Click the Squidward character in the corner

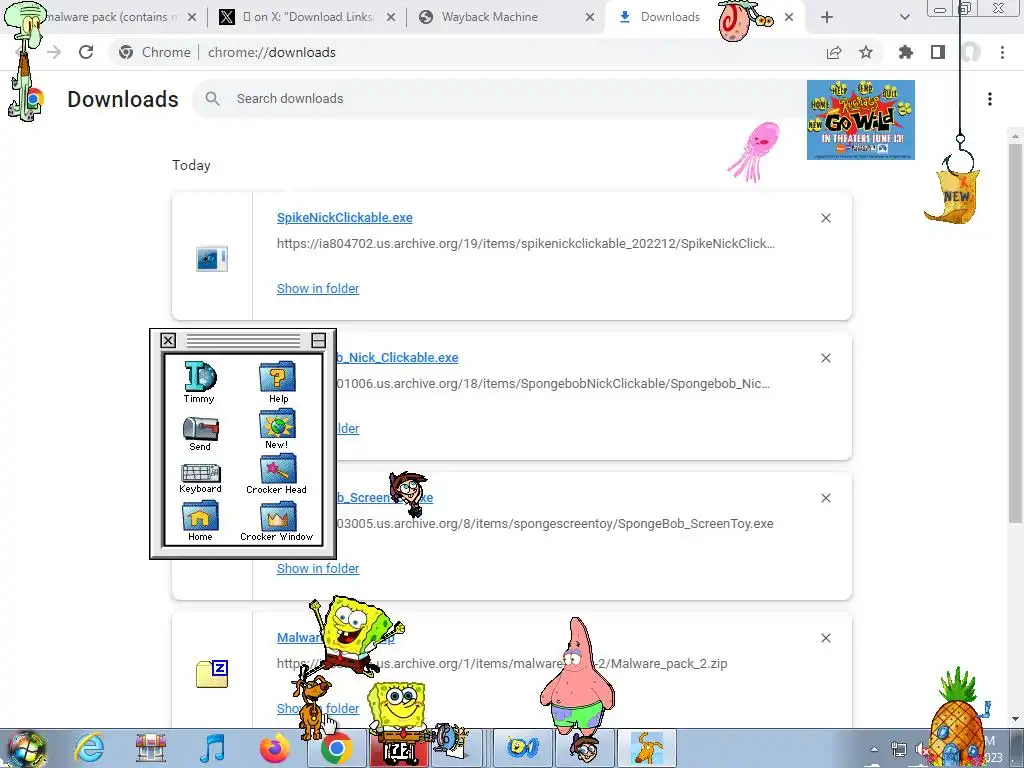tap(25, 62)
